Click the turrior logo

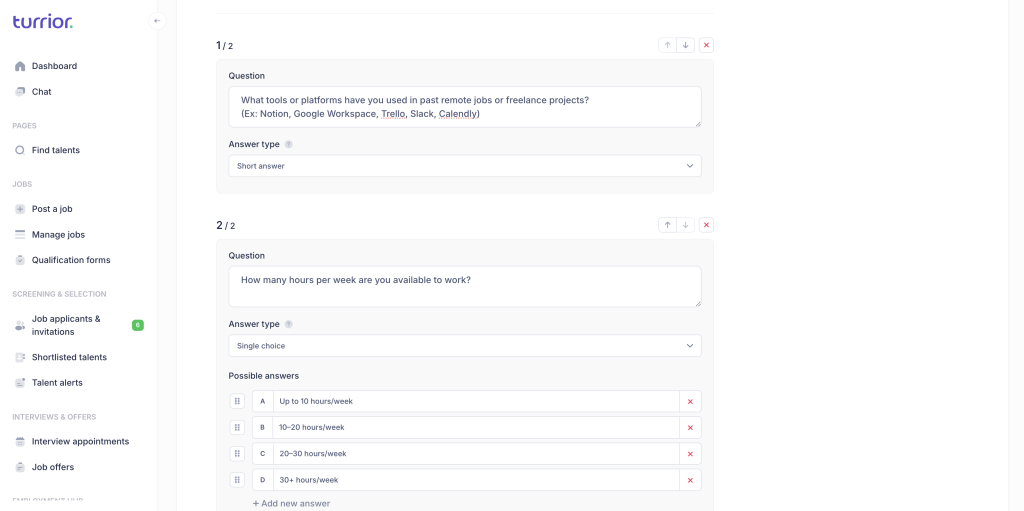[x=42, y=22]
